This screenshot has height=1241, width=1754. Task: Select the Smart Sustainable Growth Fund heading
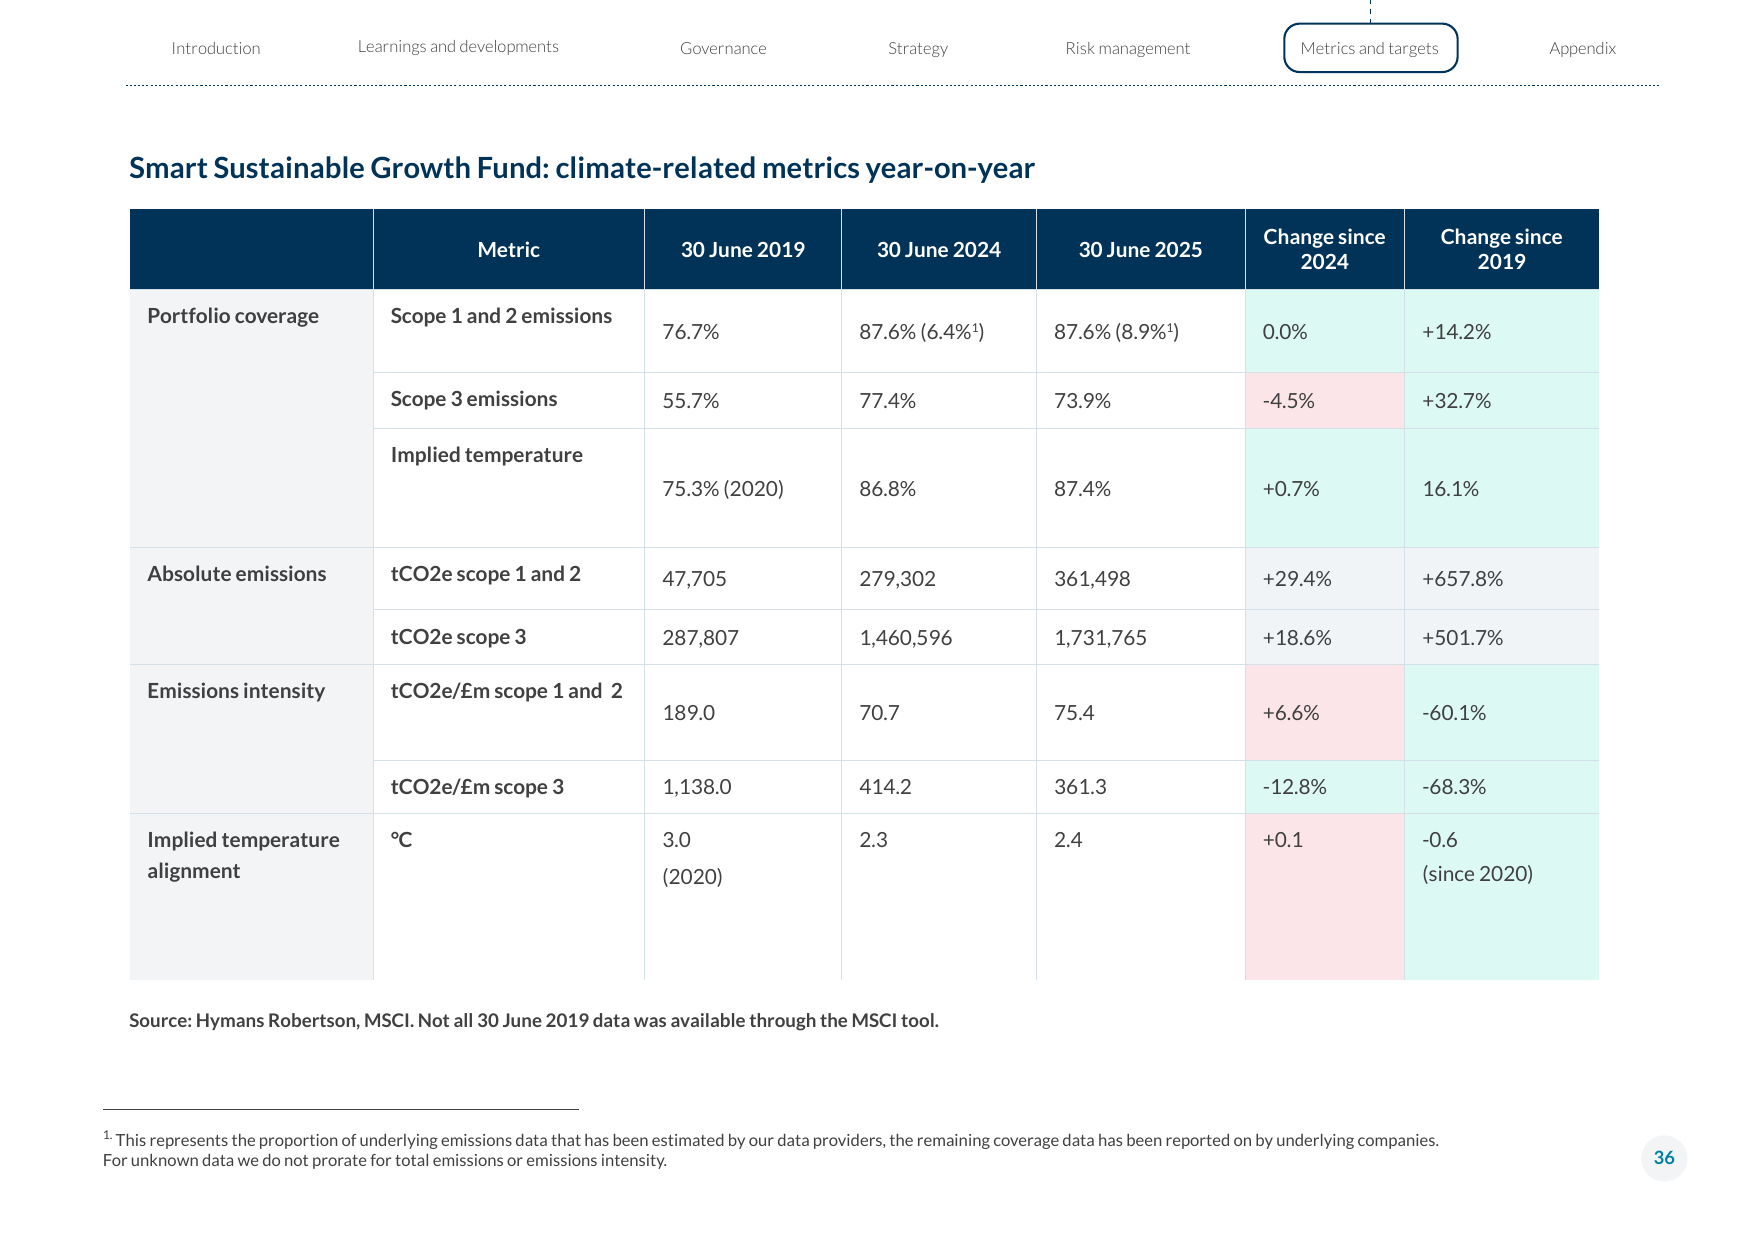(582, 168)
